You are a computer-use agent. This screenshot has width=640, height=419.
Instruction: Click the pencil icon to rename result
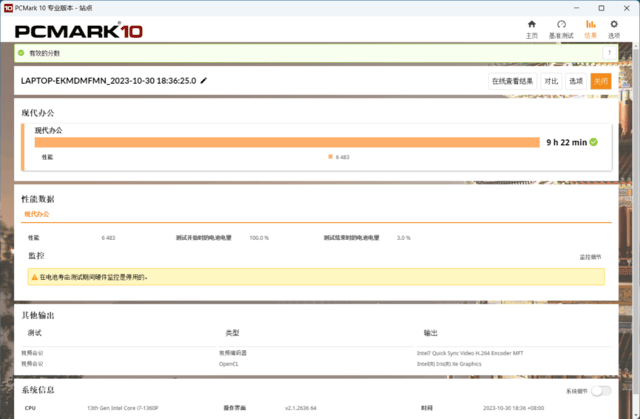(x=203, y=81)
